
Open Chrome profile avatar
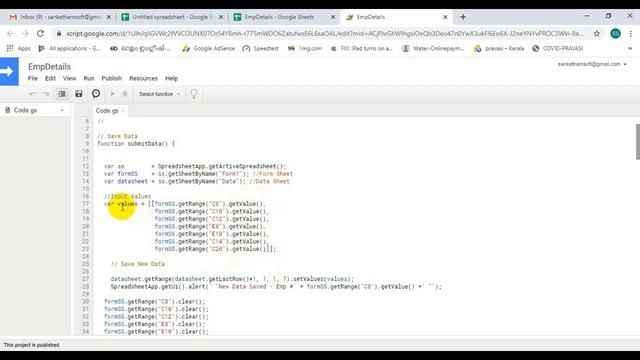click(616, 33)
